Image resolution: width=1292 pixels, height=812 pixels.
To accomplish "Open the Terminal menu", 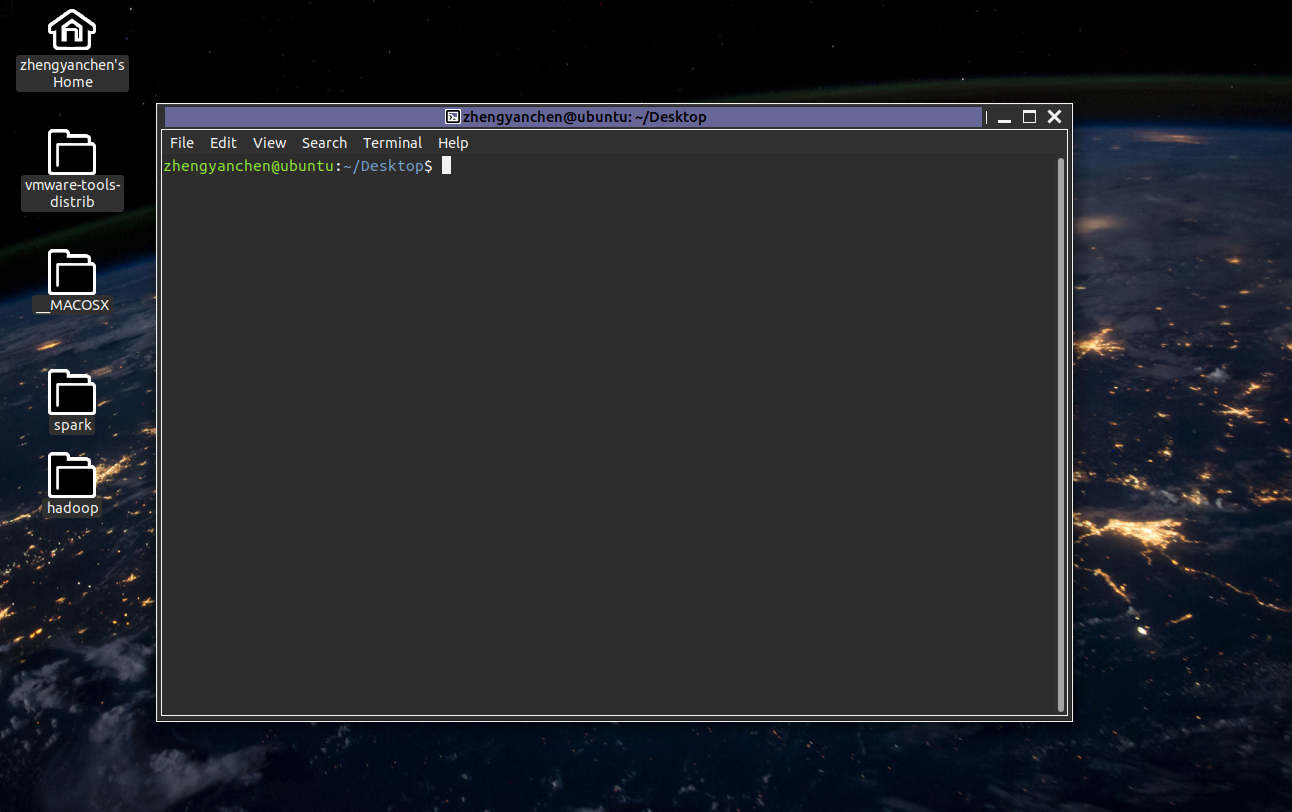I will pyautogui.click(x=392, y=143).
